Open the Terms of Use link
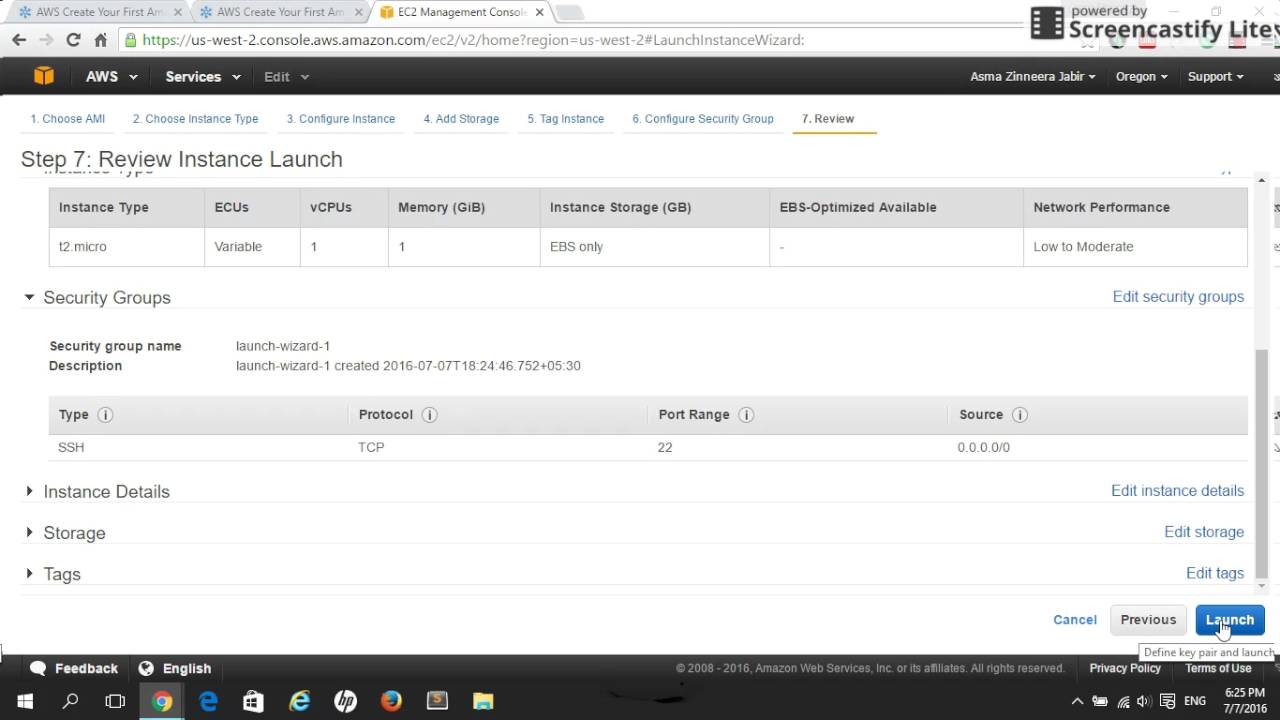 (1218, 668)
